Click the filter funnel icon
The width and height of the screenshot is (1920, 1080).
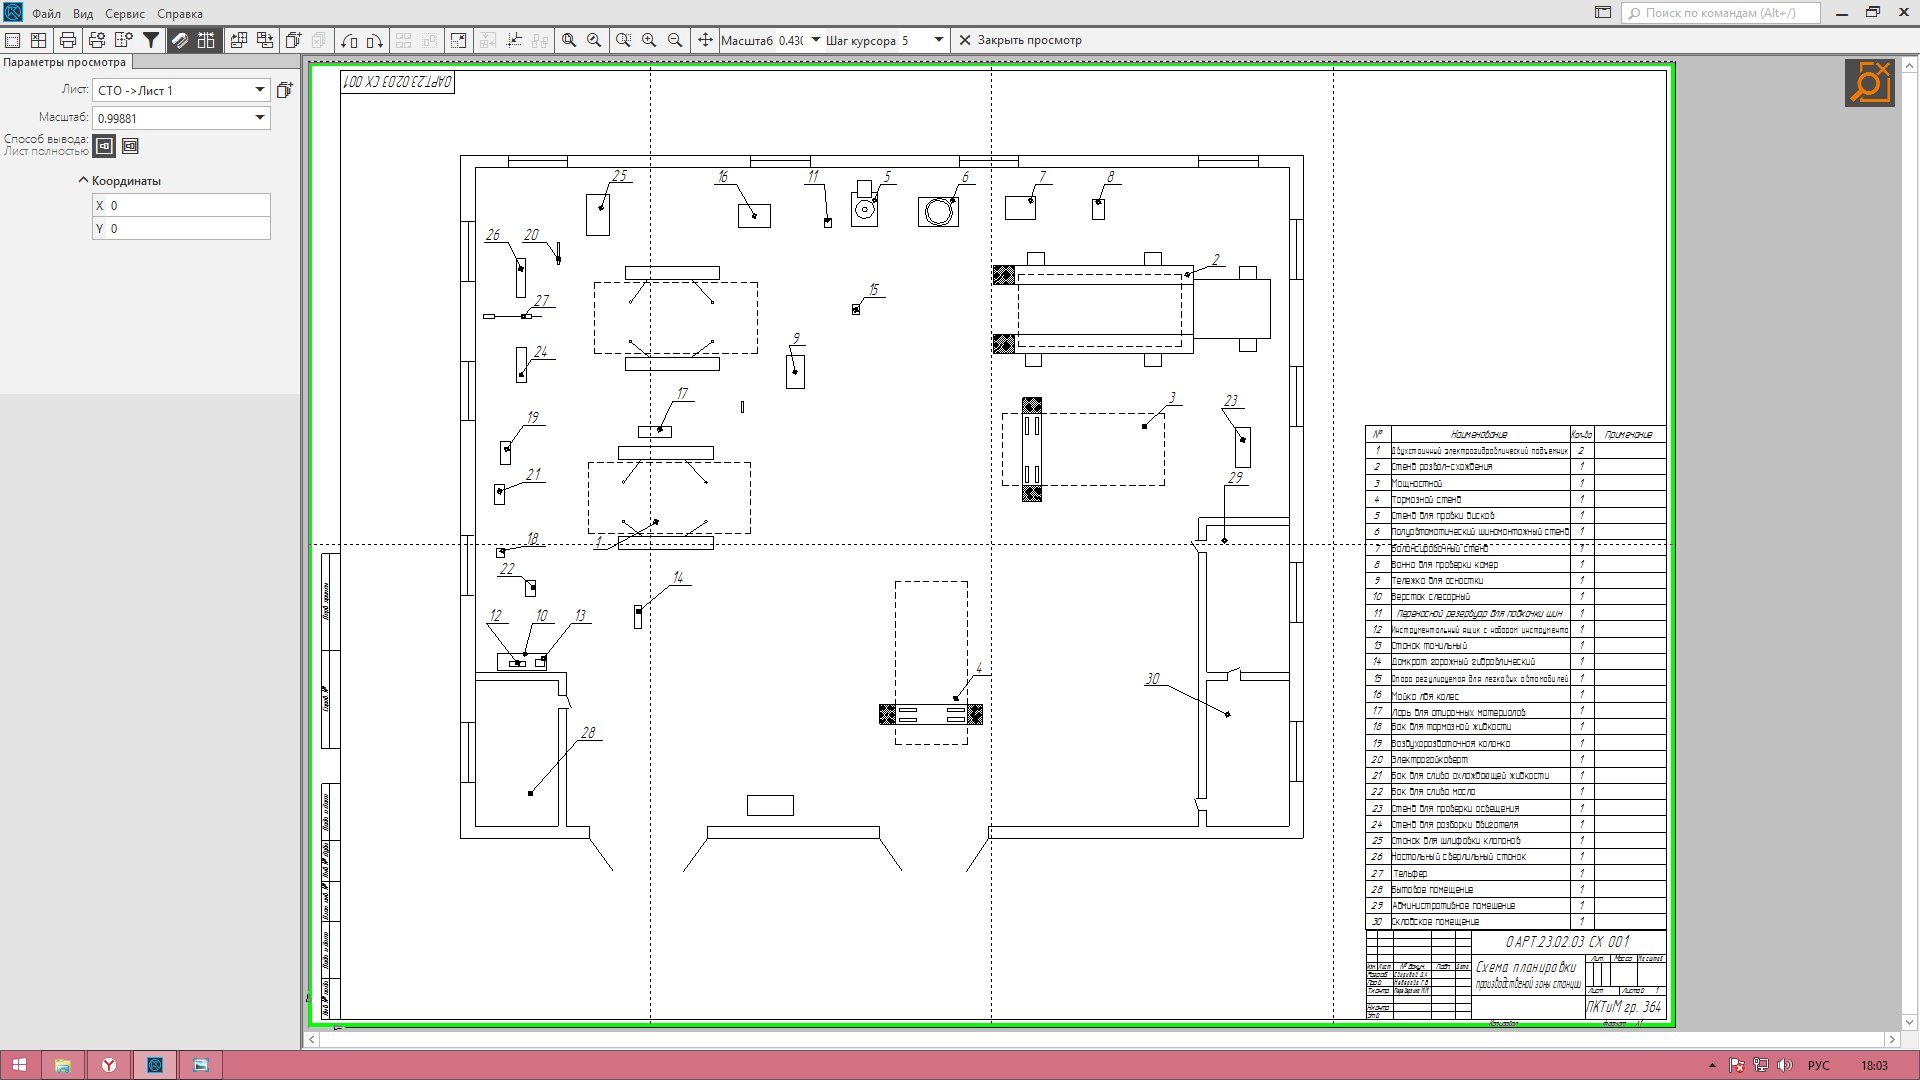coord(151,40)
